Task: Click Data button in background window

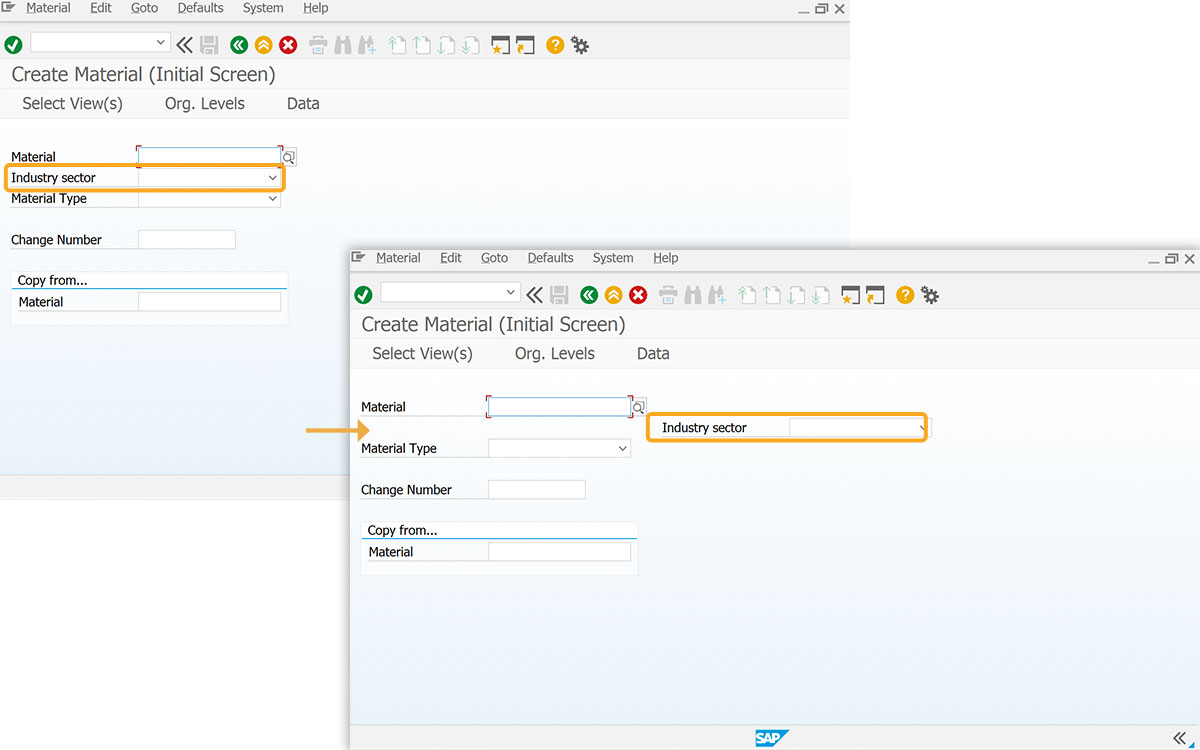Action: tap(303, 104)
